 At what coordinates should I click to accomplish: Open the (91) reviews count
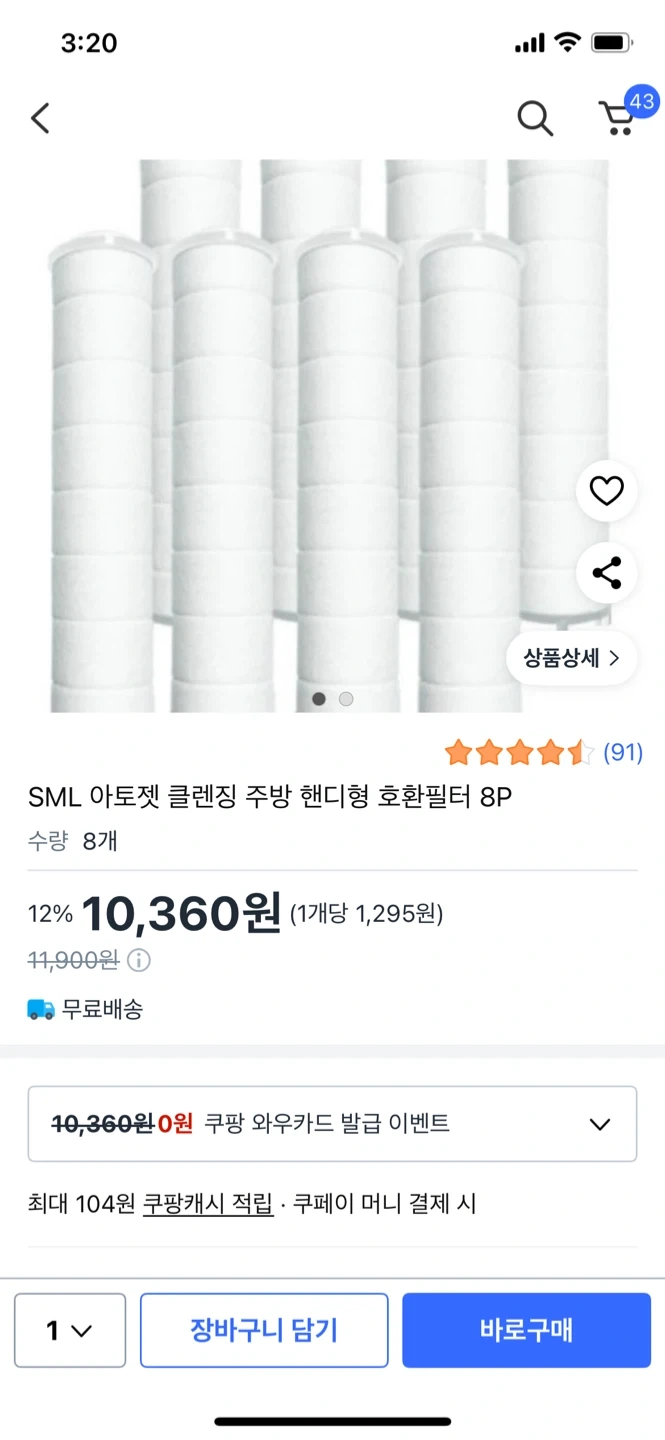pyautogui.click(x=623, y=752)
